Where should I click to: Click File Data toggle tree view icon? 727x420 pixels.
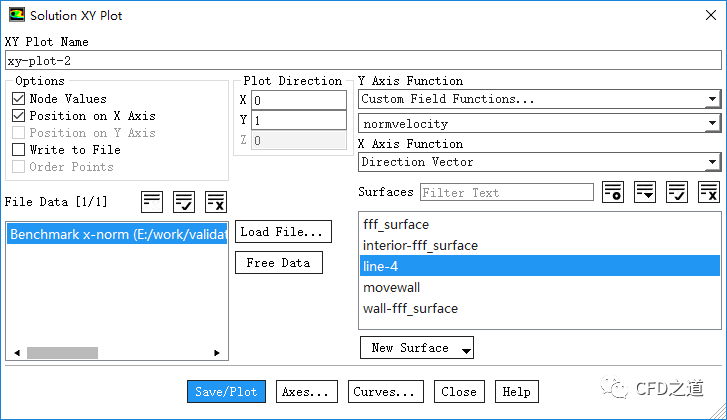(152, 201)
